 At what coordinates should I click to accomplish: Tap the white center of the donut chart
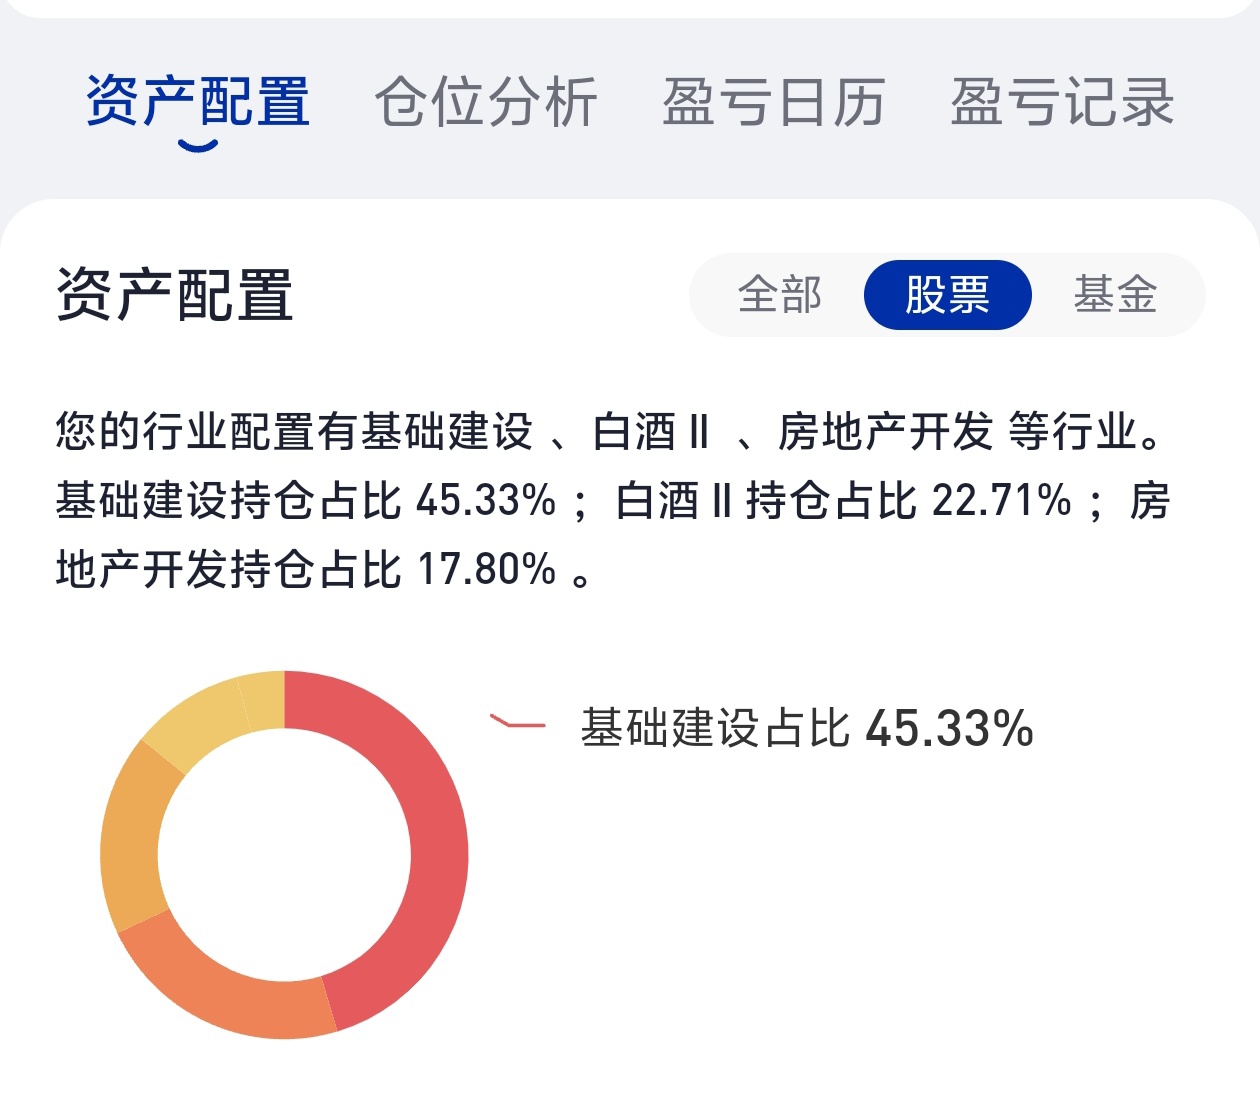tap(284, 855)
